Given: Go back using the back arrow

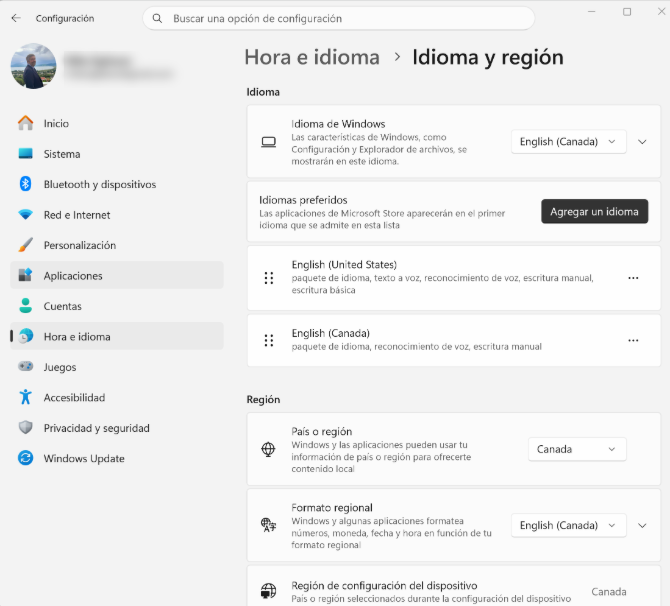Looking at the screenshot, I should pos(16,18).
